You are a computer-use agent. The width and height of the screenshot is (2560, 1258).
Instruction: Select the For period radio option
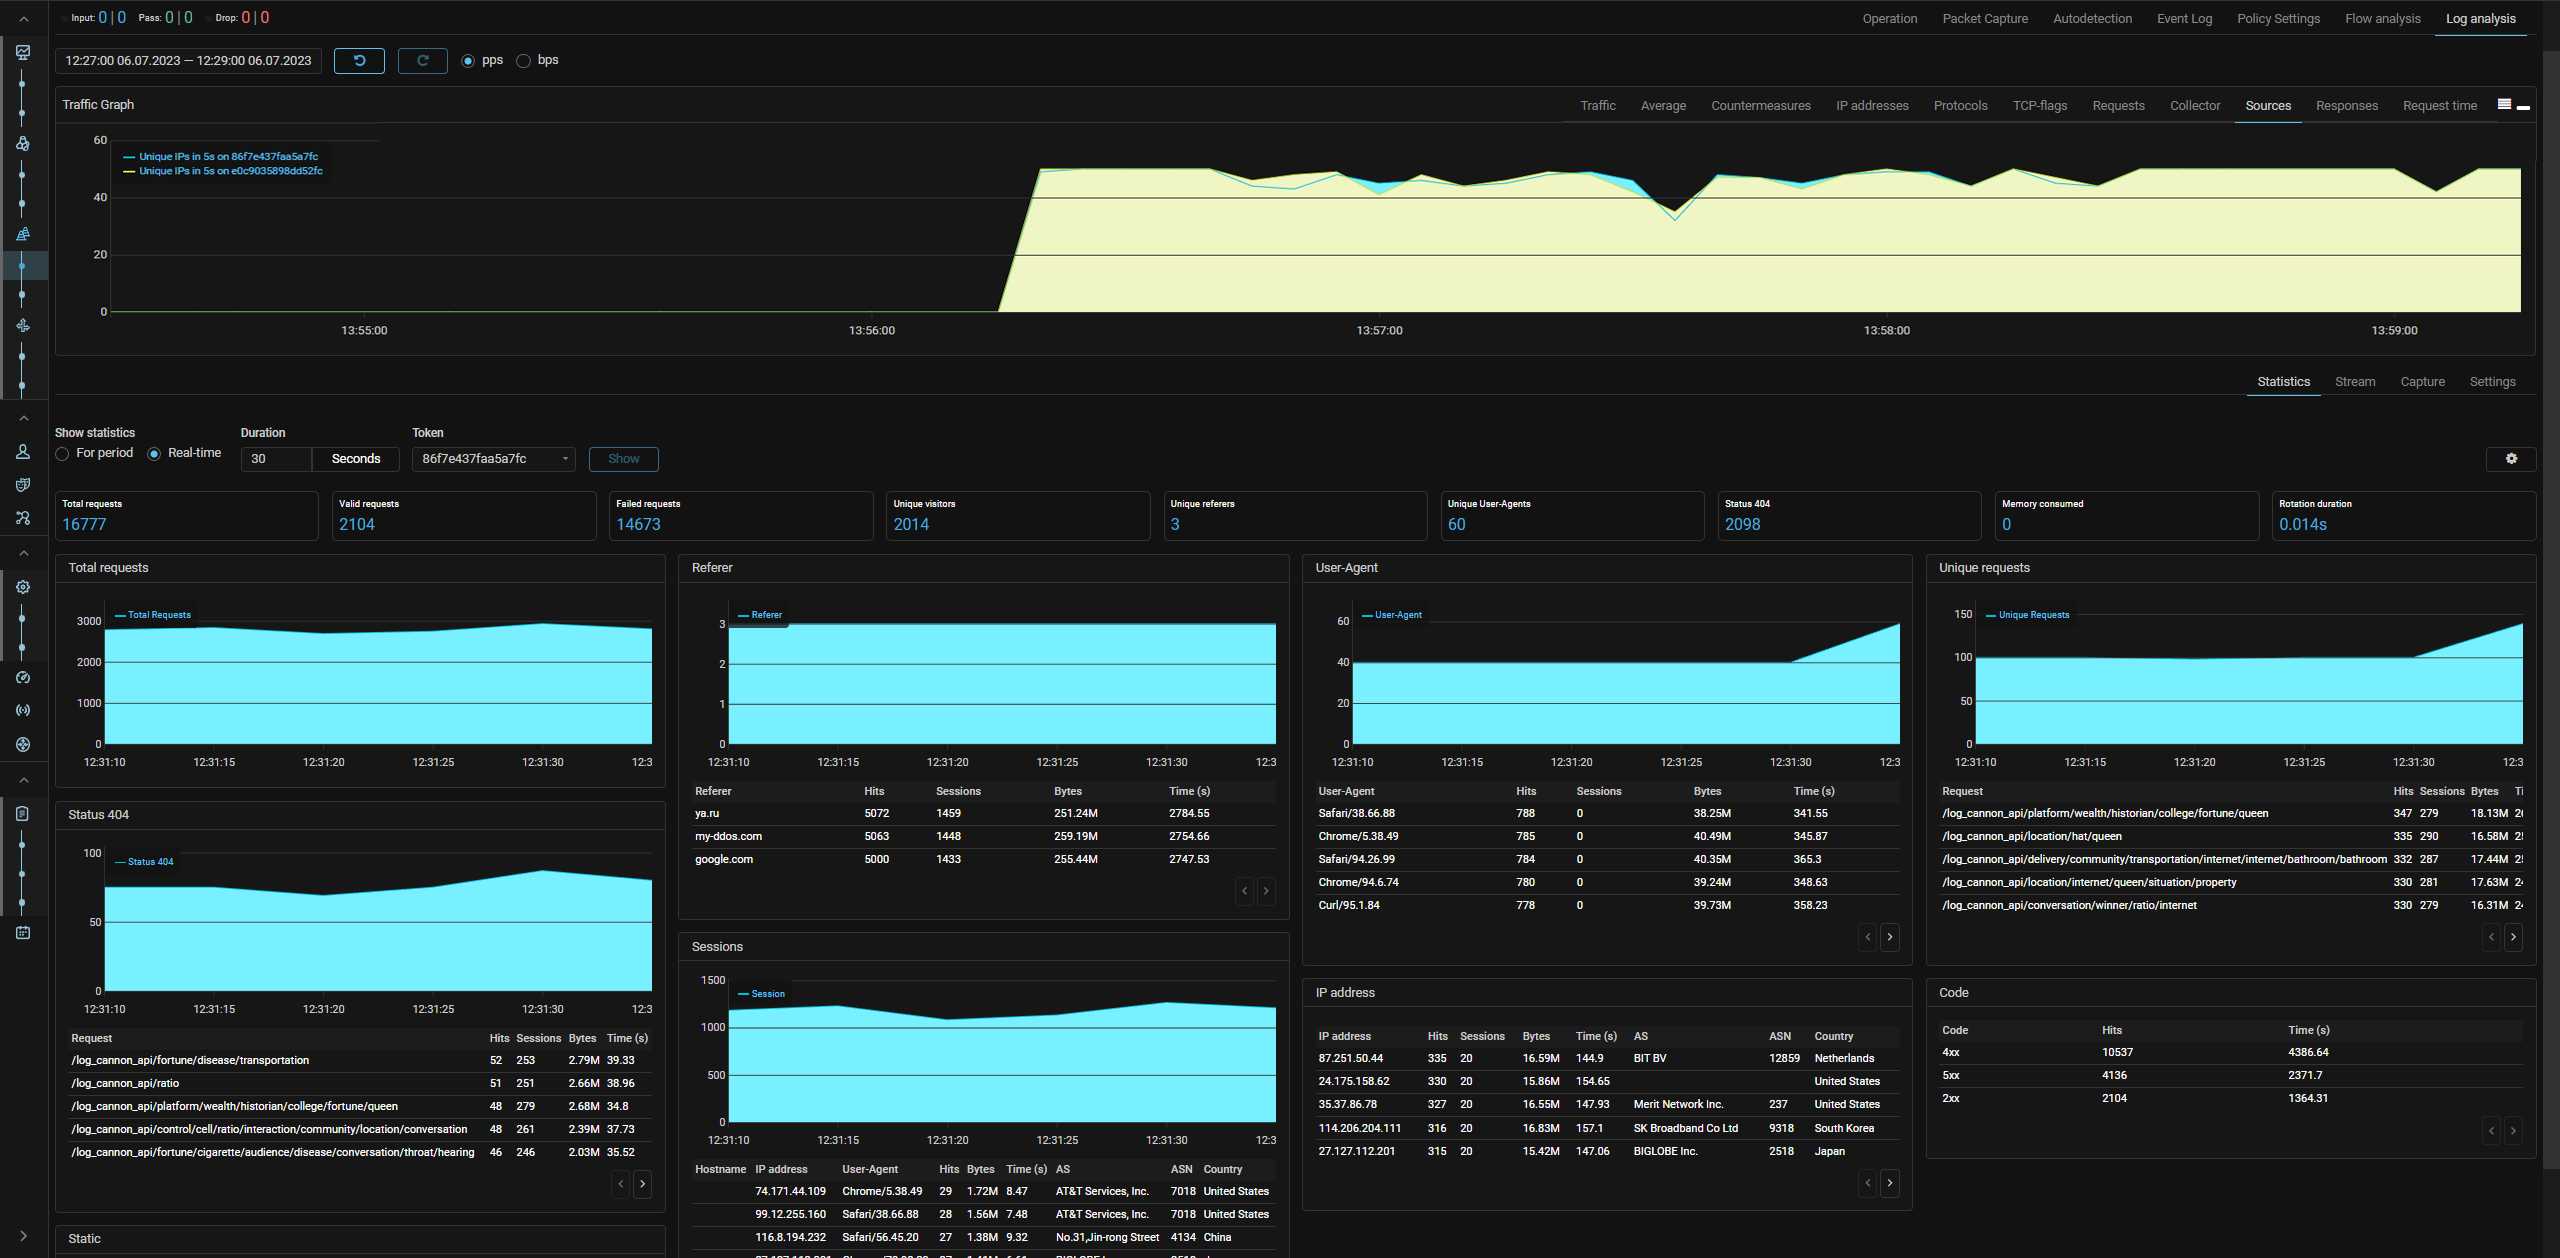(63, 454)
